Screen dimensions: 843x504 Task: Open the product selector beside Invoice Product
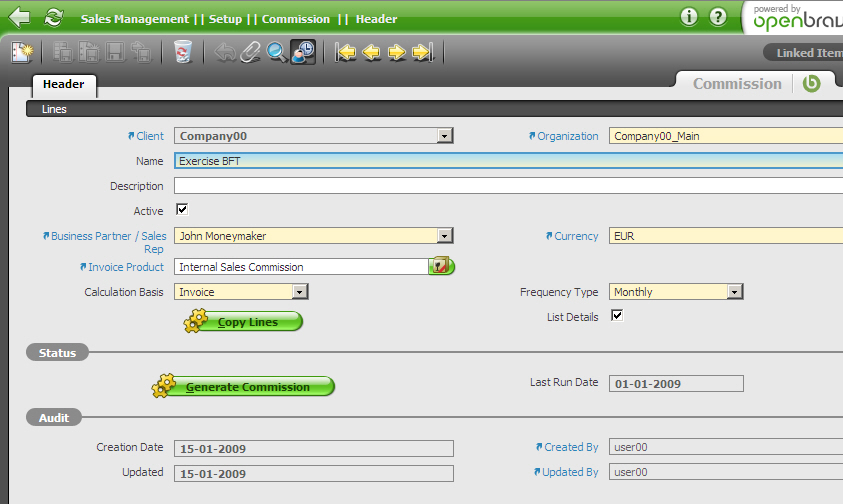pos(442,266)
